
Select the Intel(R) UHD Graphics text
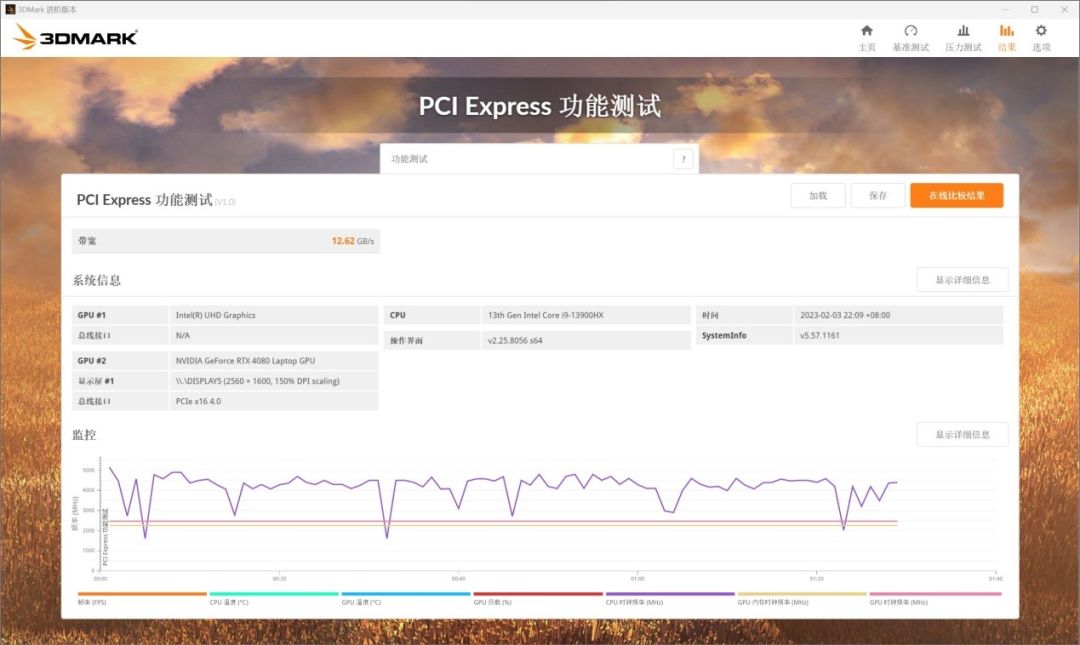(216, 315)
